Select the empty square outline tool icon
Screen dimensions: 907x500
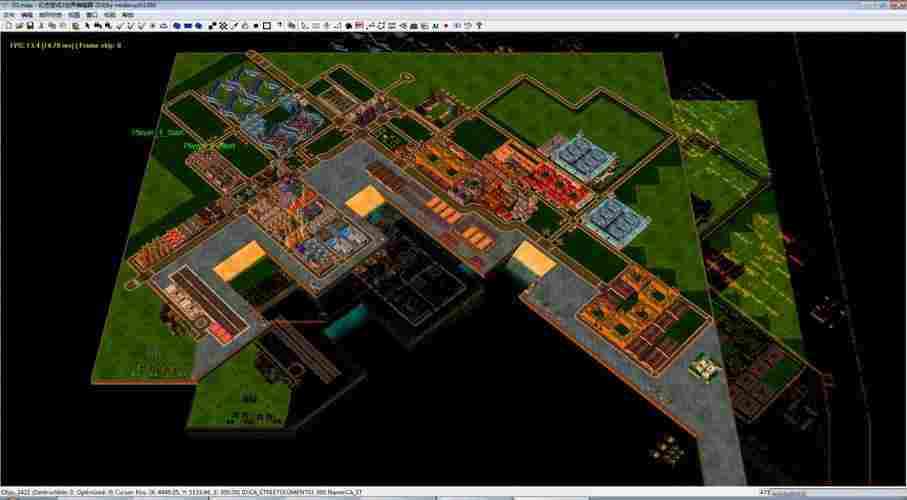click(x=267, y=25)
